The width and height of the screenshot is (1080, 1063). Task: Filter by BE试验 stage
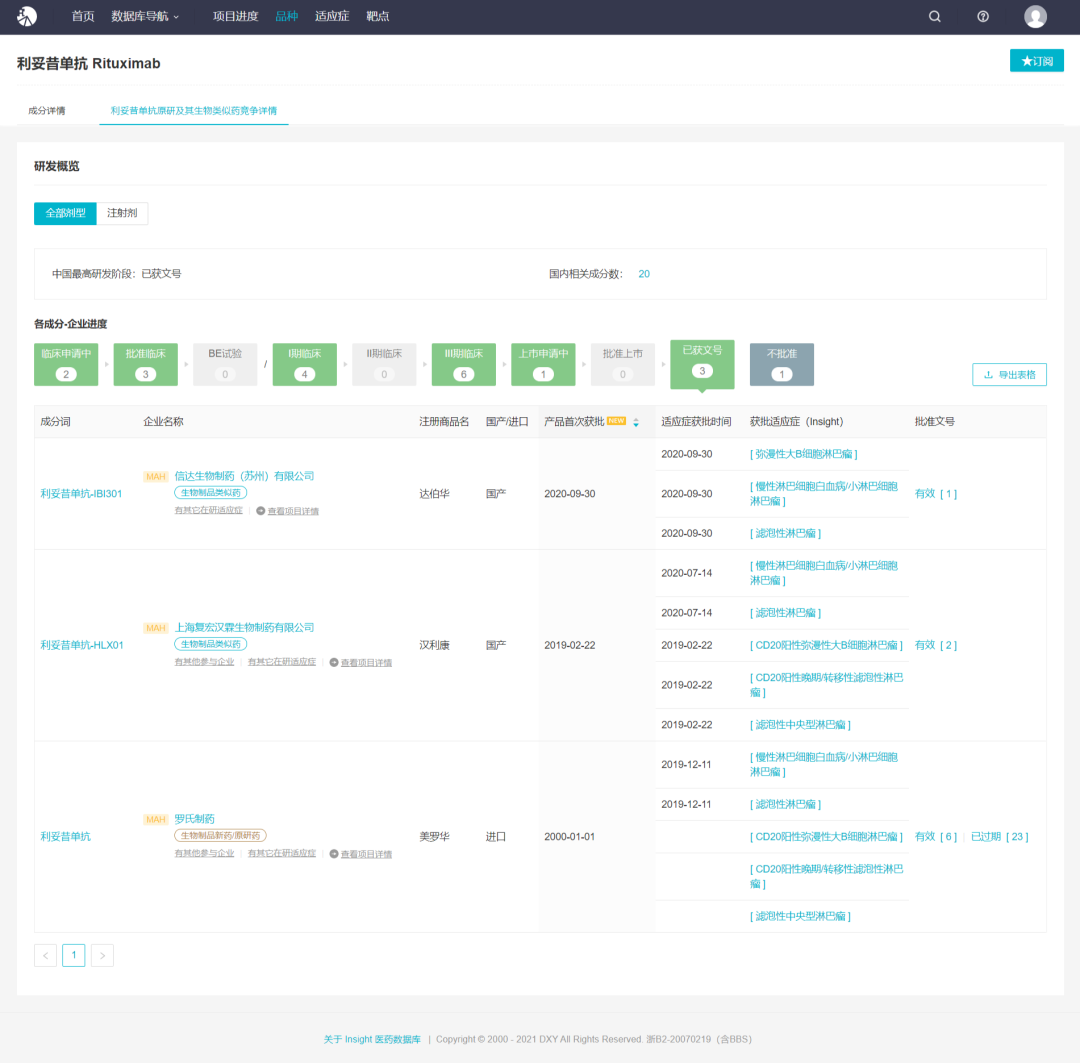click(x=225, y=364)
